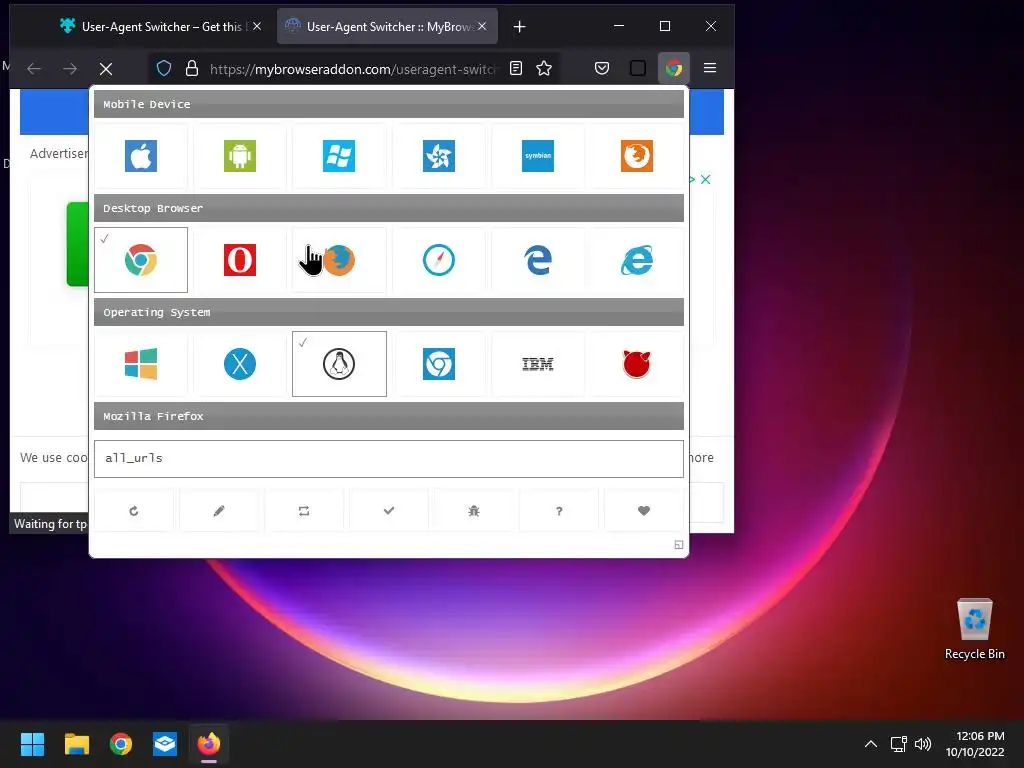Toggle the User-Agent Switcher toolbar icon
The height and width of the screenshot is (768, 1024).
point(674,69)
